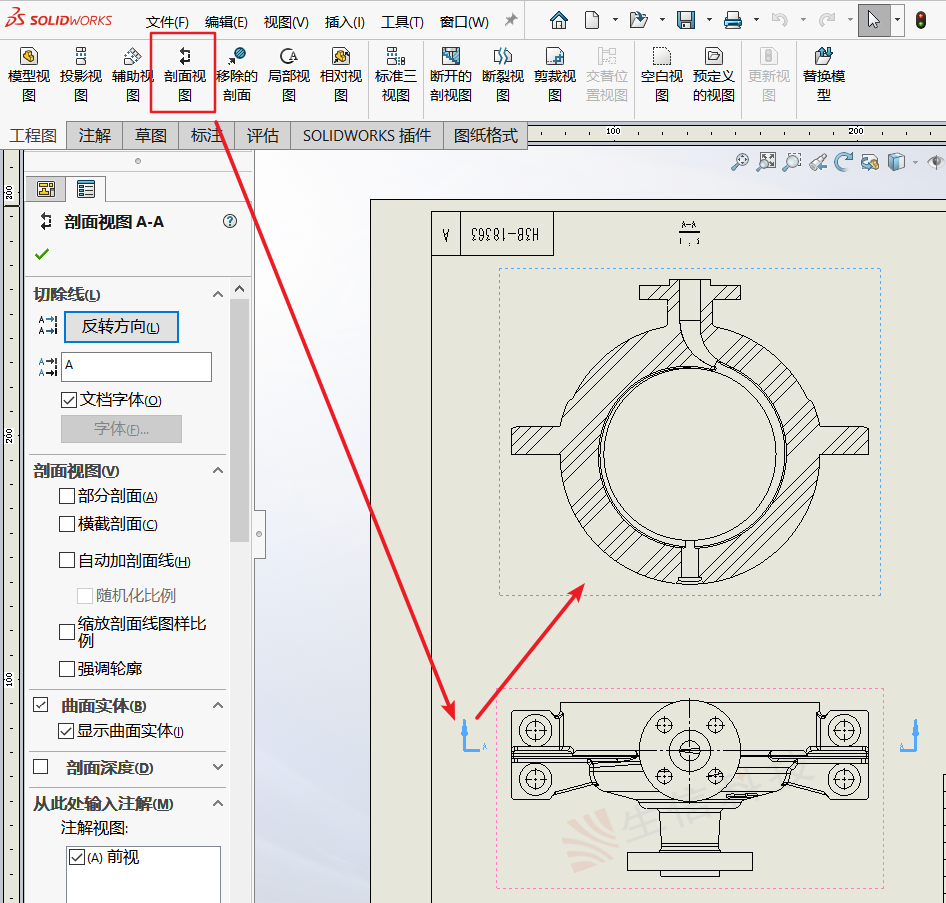Click the PropertyManager help question mark
This screenshot has width=946, height=903.
[229, 221]
